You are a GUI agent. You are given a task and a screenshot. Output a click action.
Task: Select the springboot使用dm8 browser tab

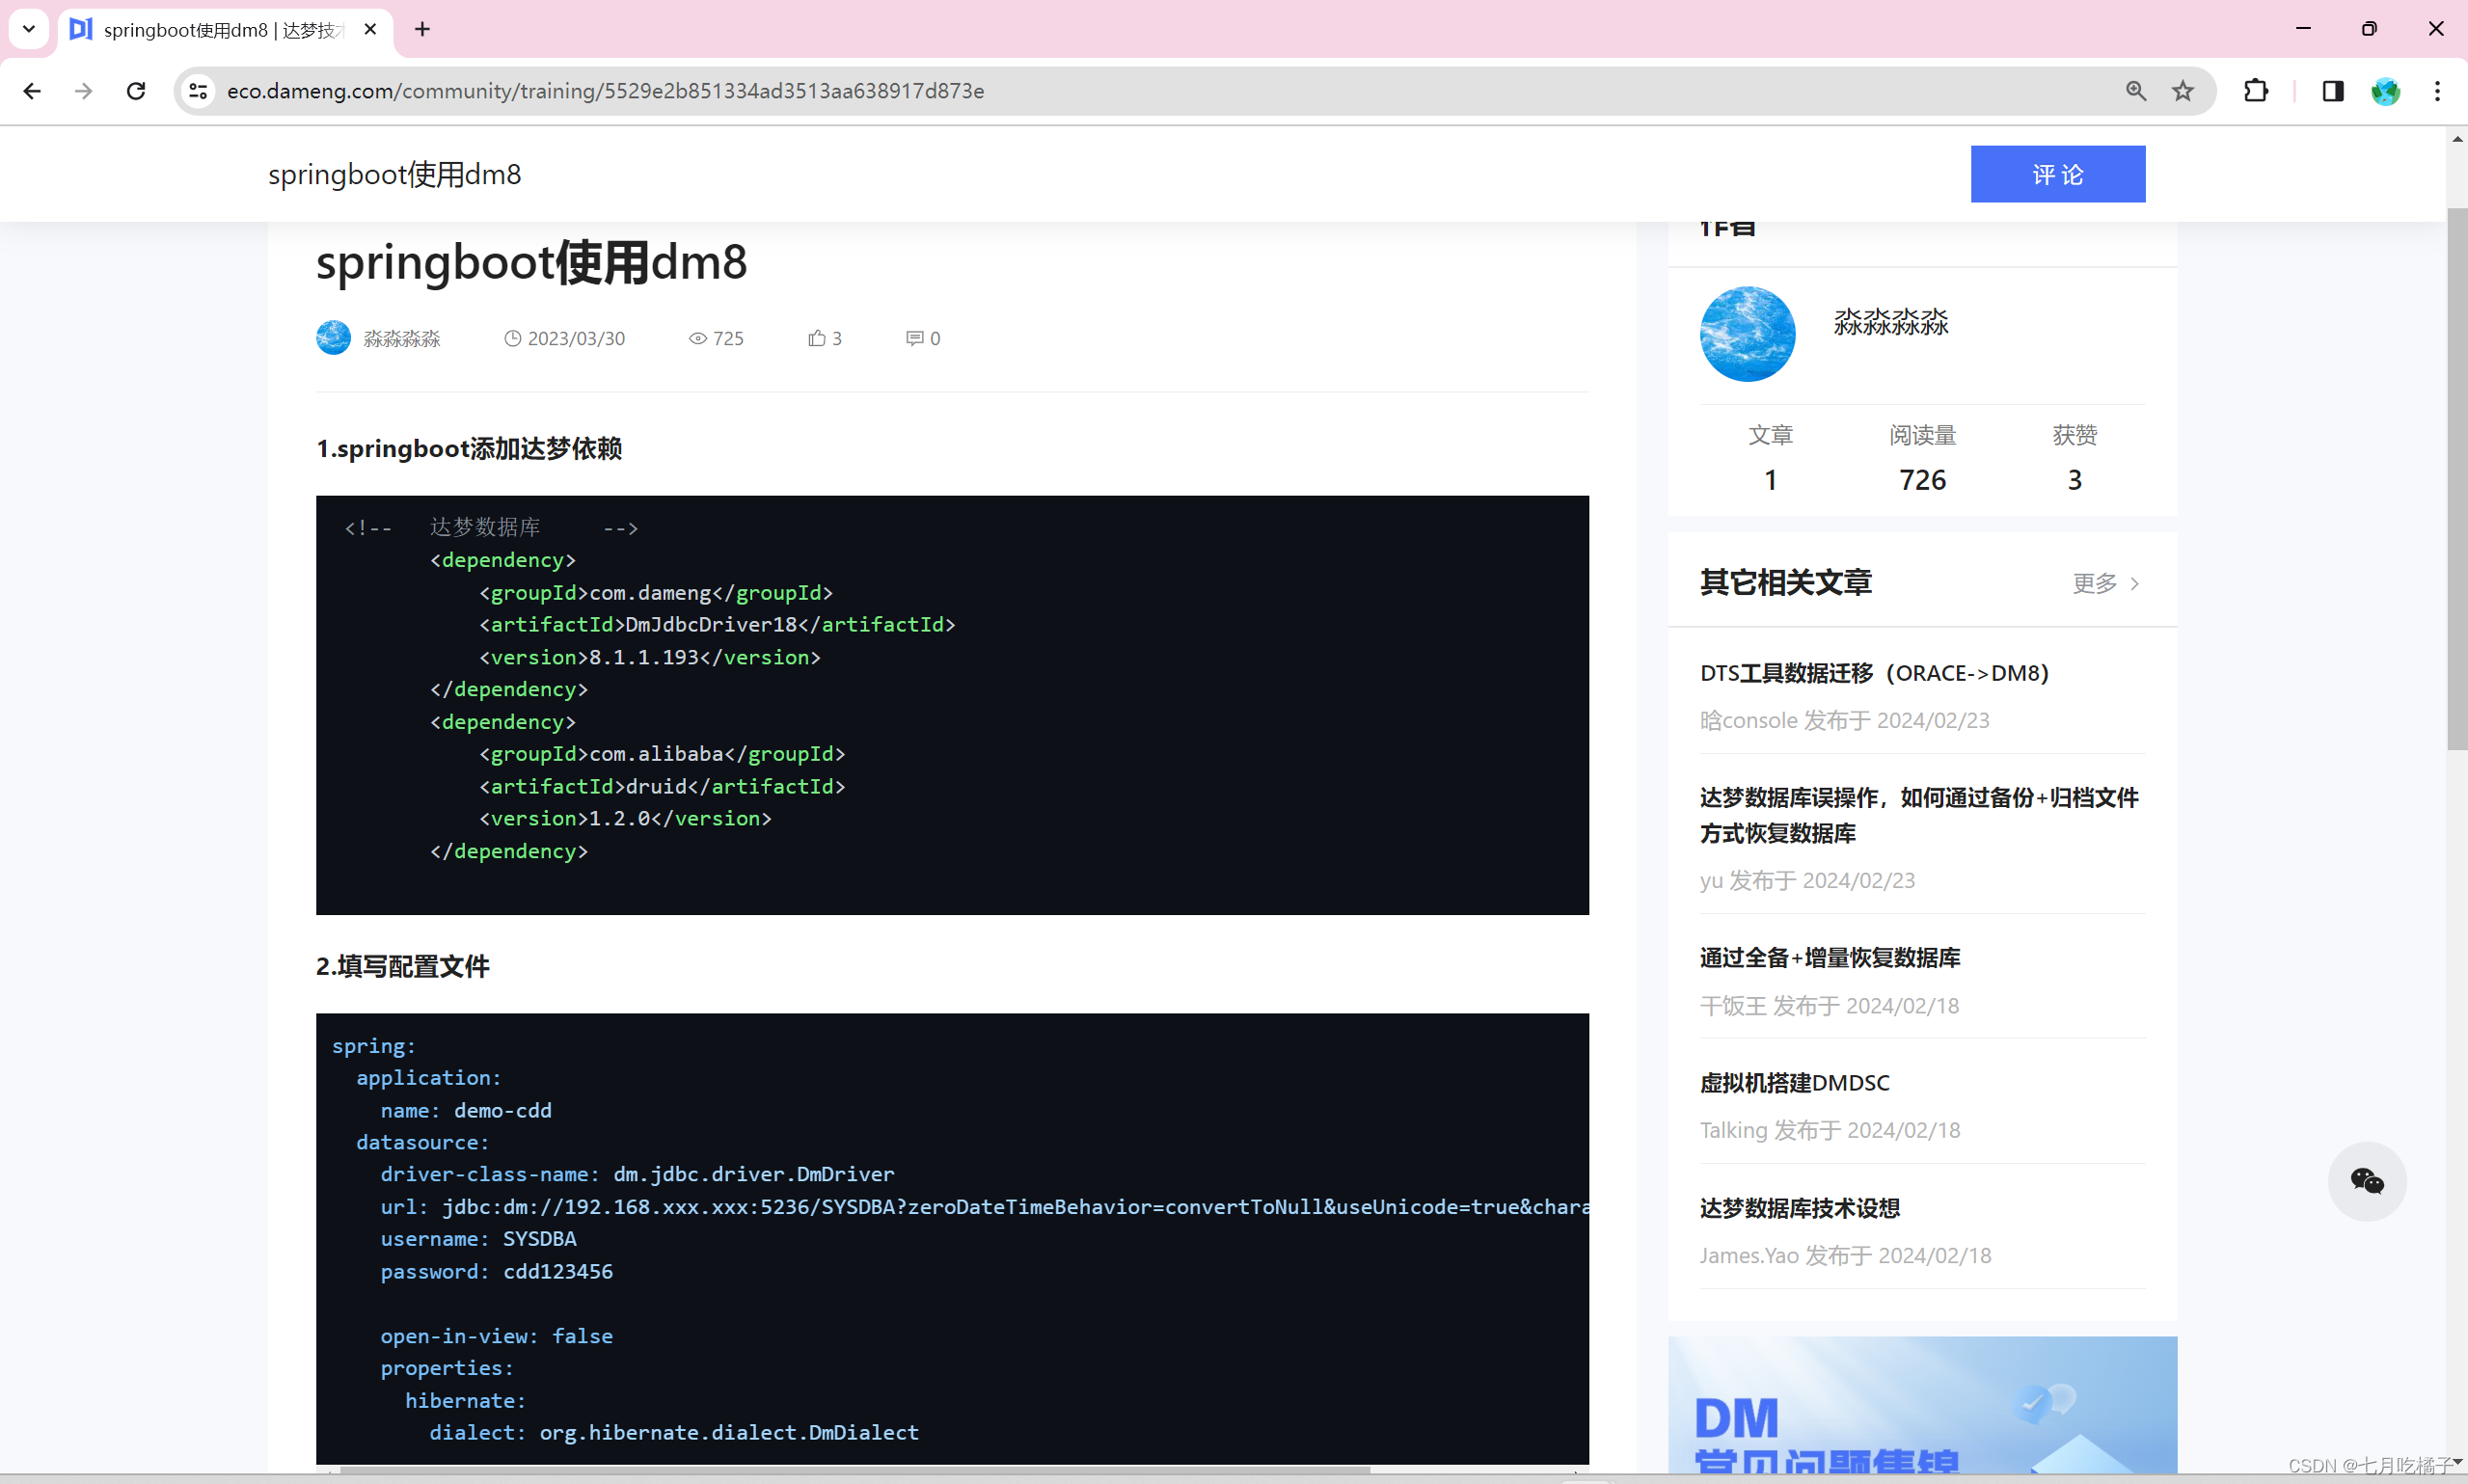tap(224, 30)
